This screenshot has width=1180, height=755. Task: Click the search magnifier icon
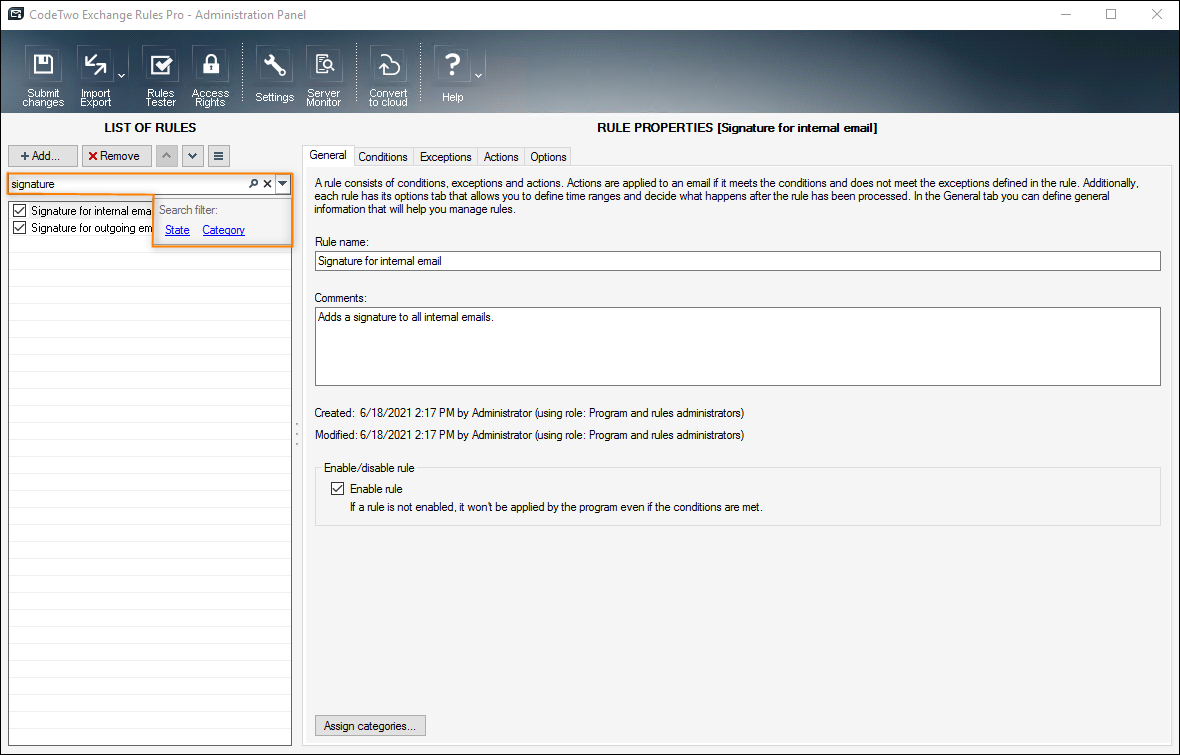pos(254,184)
